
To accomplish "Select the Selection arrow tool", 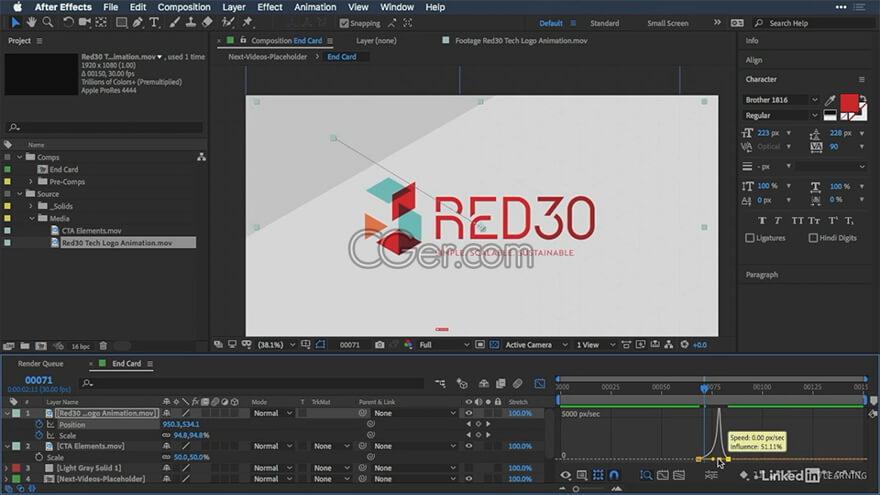I will 15,22.
